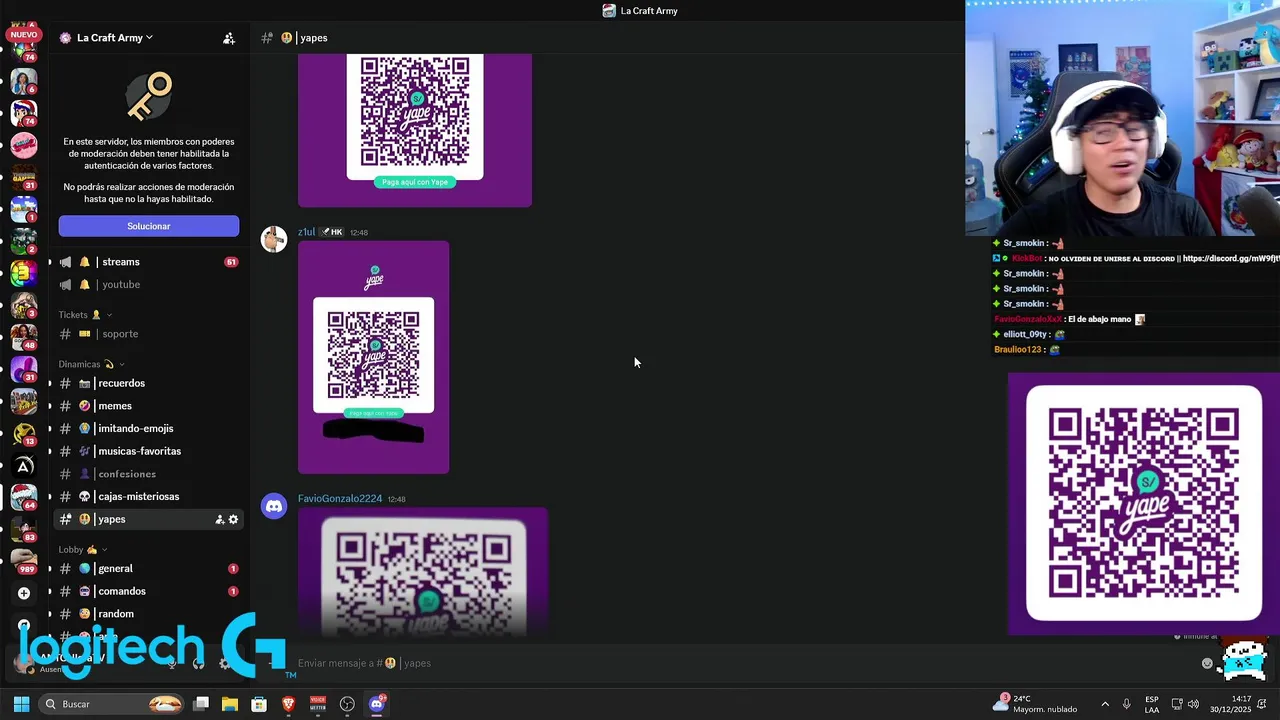Open Task View from the taskbar
The height and width of the screenshot is (720, 1280).
click(x=201, y=704)
